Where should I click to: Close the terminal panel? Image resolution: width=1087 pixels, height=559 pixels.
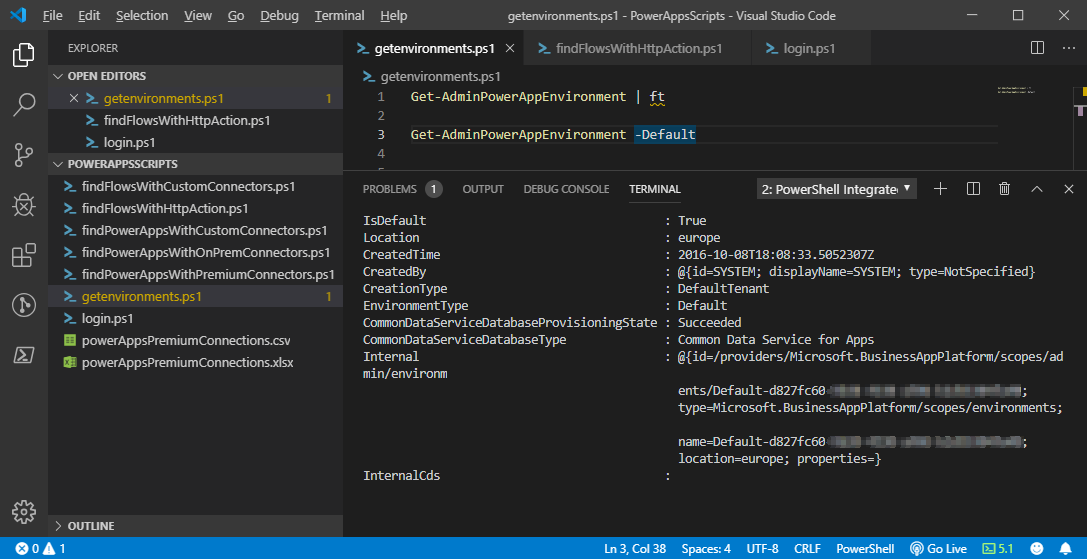click(1069, 189)
